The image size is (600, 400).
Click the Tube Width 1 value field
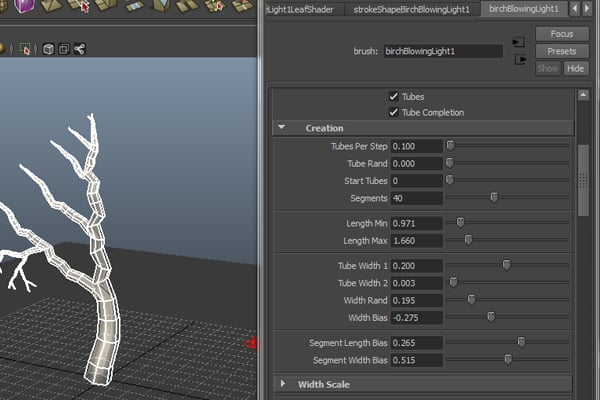click(x=417, y=265)
